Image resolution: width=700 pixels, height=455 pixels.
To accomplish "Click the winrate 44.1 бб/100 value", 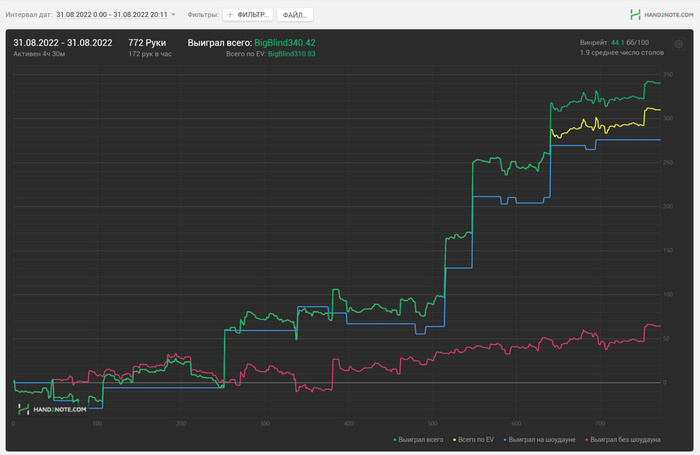I will point(630,42).
